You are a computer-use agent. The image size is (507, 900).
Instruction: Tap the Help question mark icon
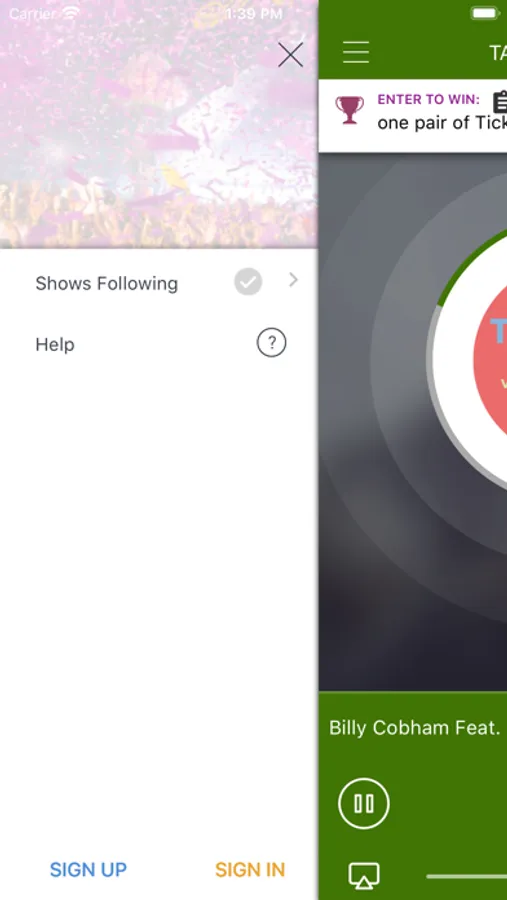point(271,343)
